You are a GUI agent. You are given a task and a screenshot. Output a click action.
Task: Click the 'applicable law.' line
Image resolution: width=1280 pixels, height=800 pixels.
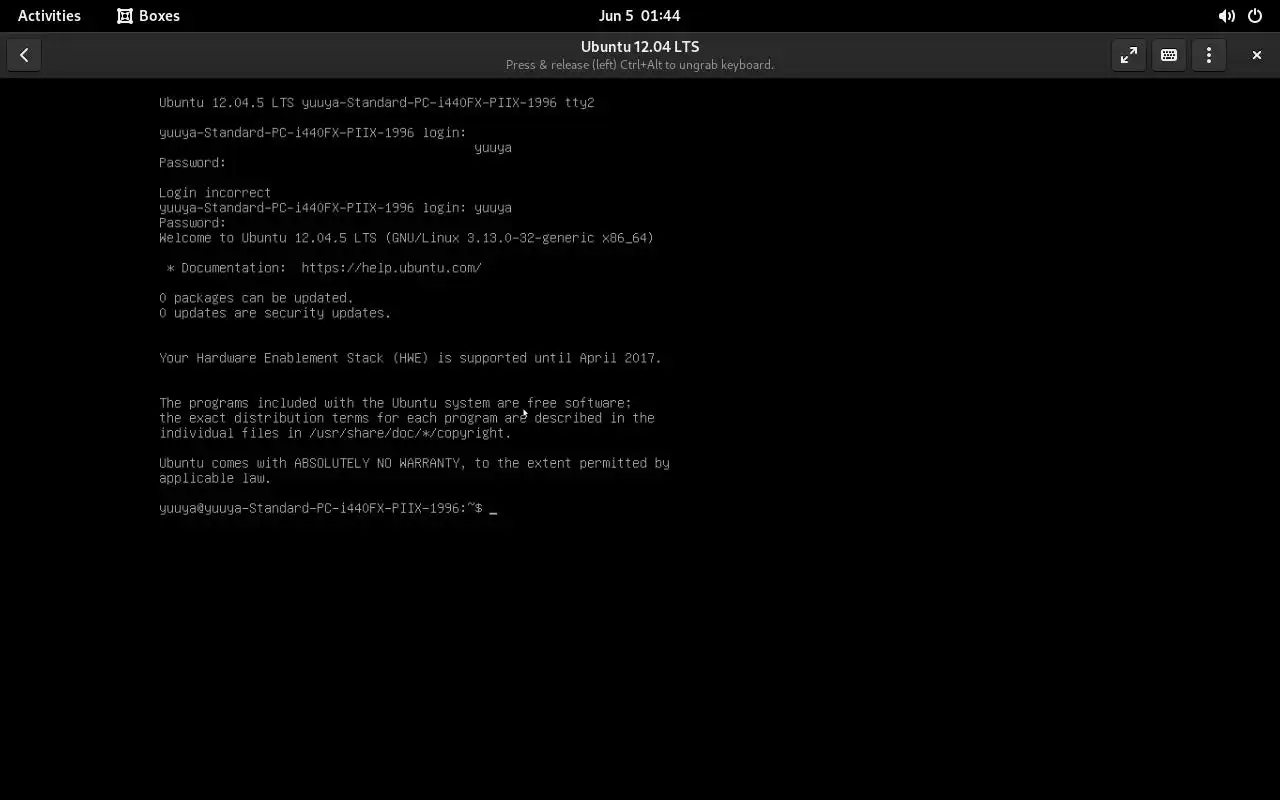(215, 478)
